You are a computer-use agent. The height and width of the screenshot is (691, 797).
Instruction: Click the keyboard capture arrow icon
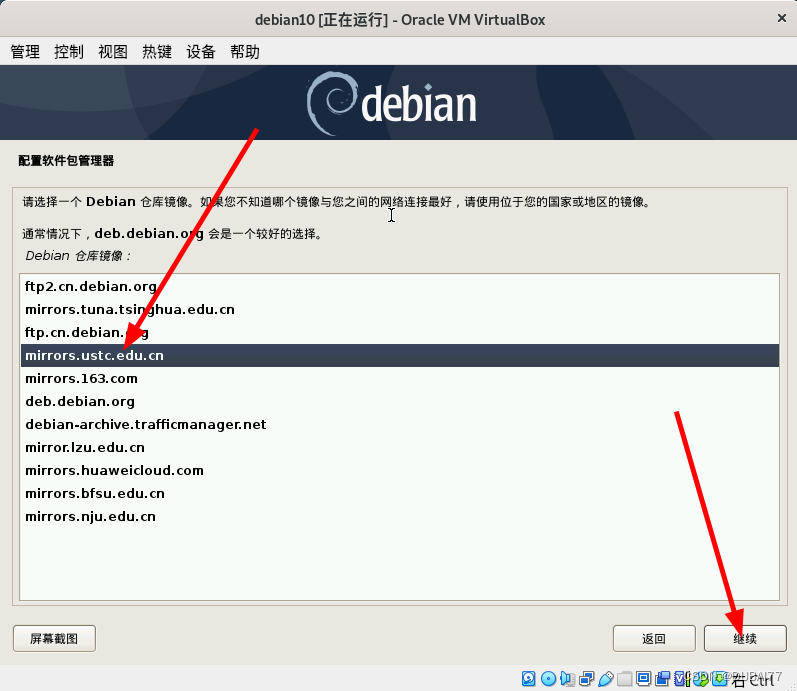coord(719,679)
